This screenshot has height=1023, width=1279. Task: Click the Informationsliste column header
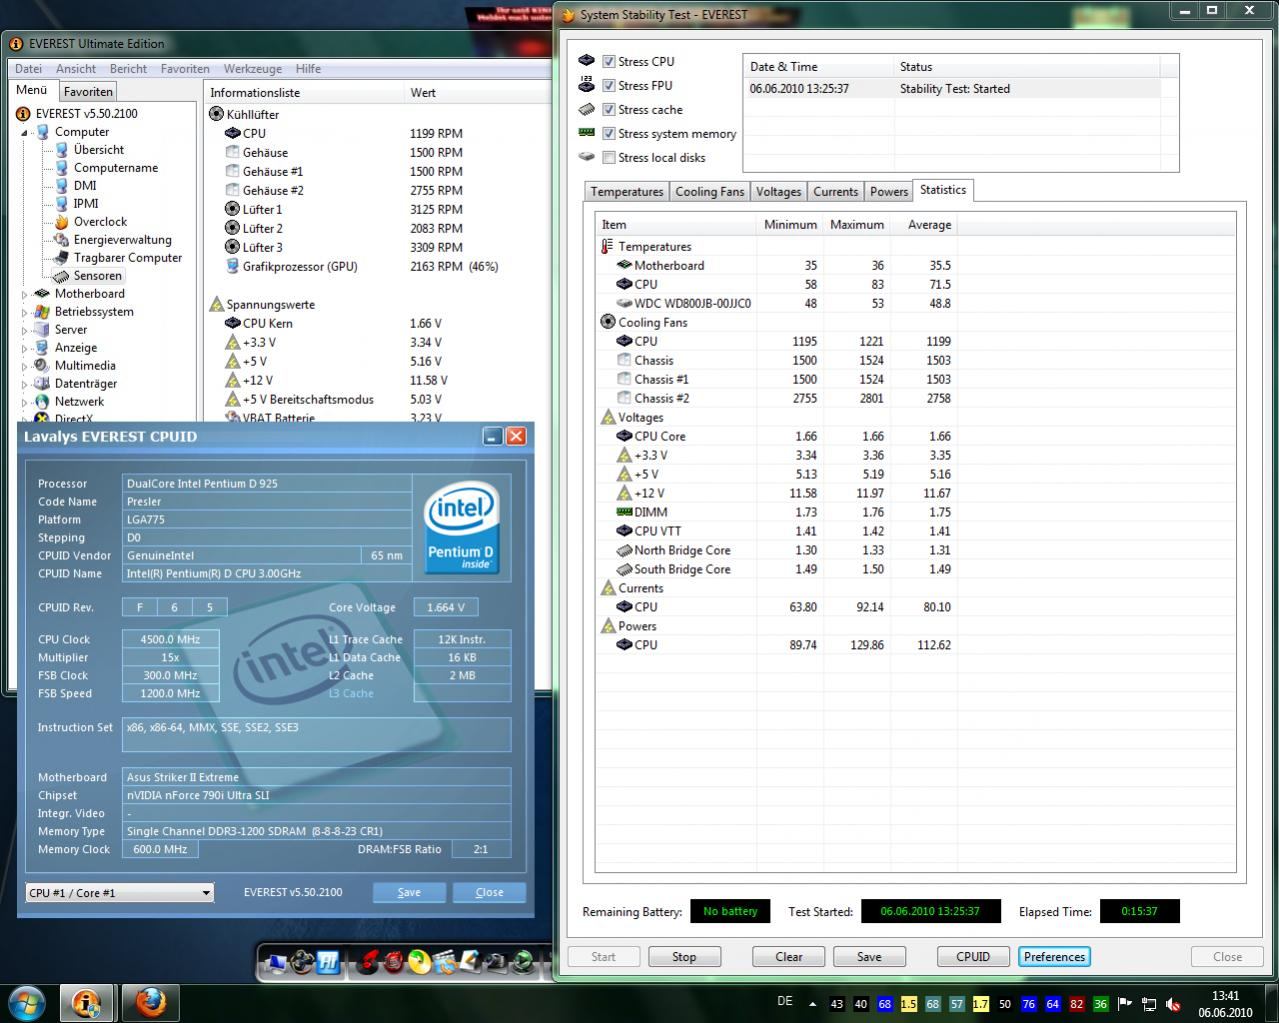[x=304, y=93]
